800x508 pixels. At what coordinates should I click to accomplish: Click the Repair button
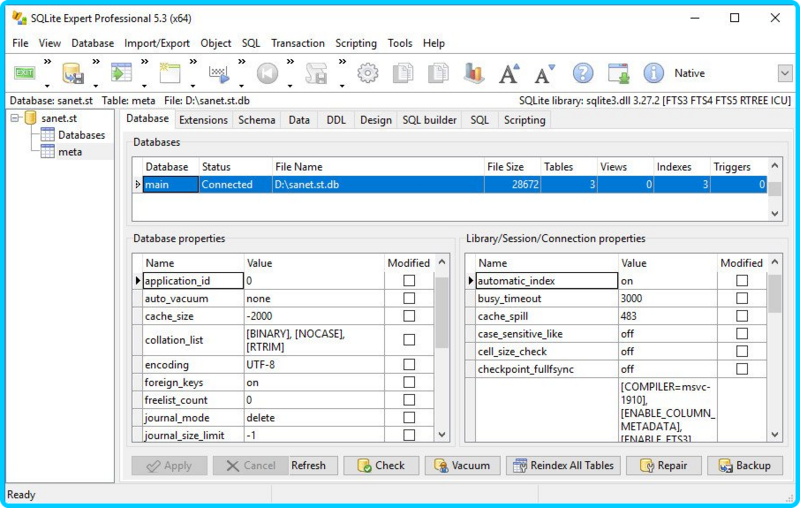click(x=664, y=465)
